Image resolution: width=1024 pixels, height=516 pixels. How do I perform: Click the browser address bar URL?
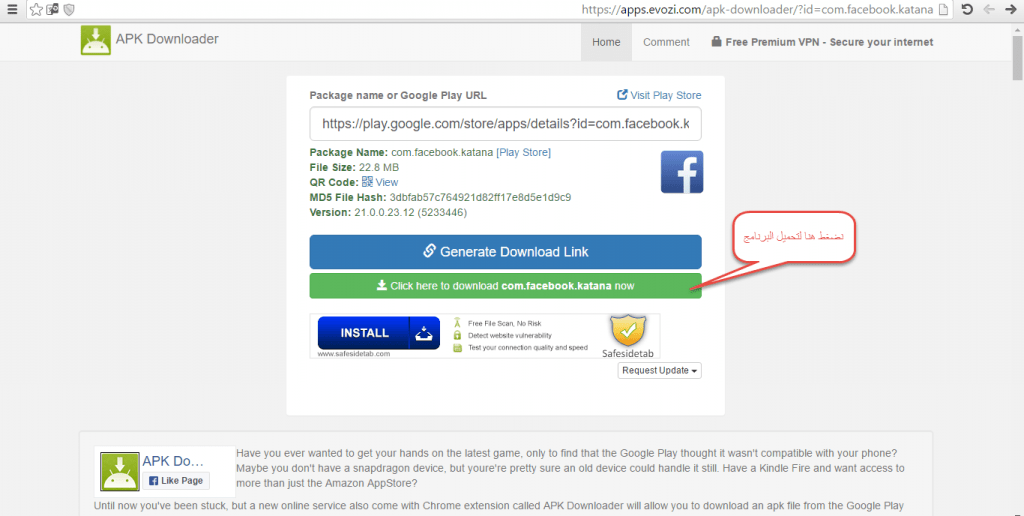(x=758, y=10)
